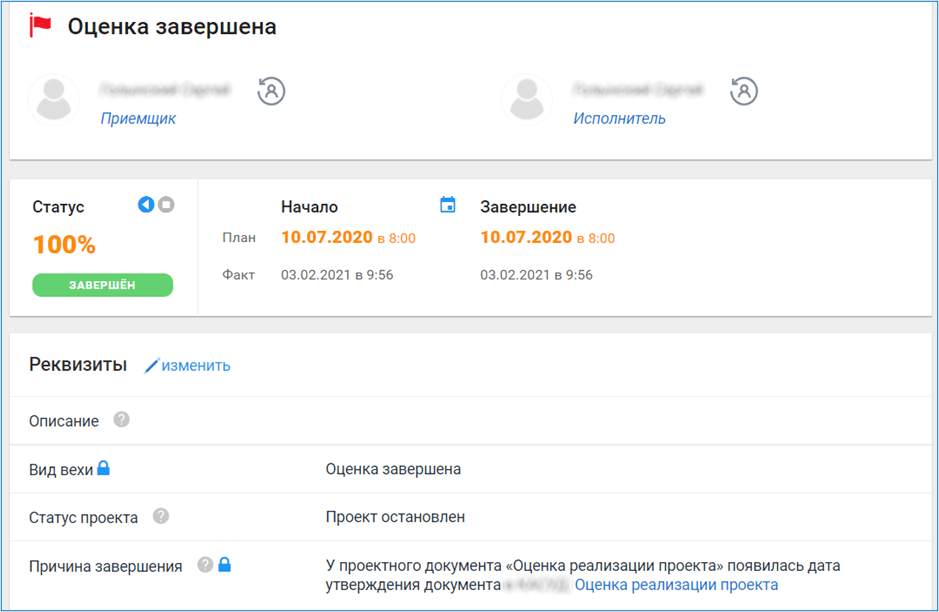Click the reassign icon next to Исполнитель
The image size is (939, 612).
click(x=744, y=91)
